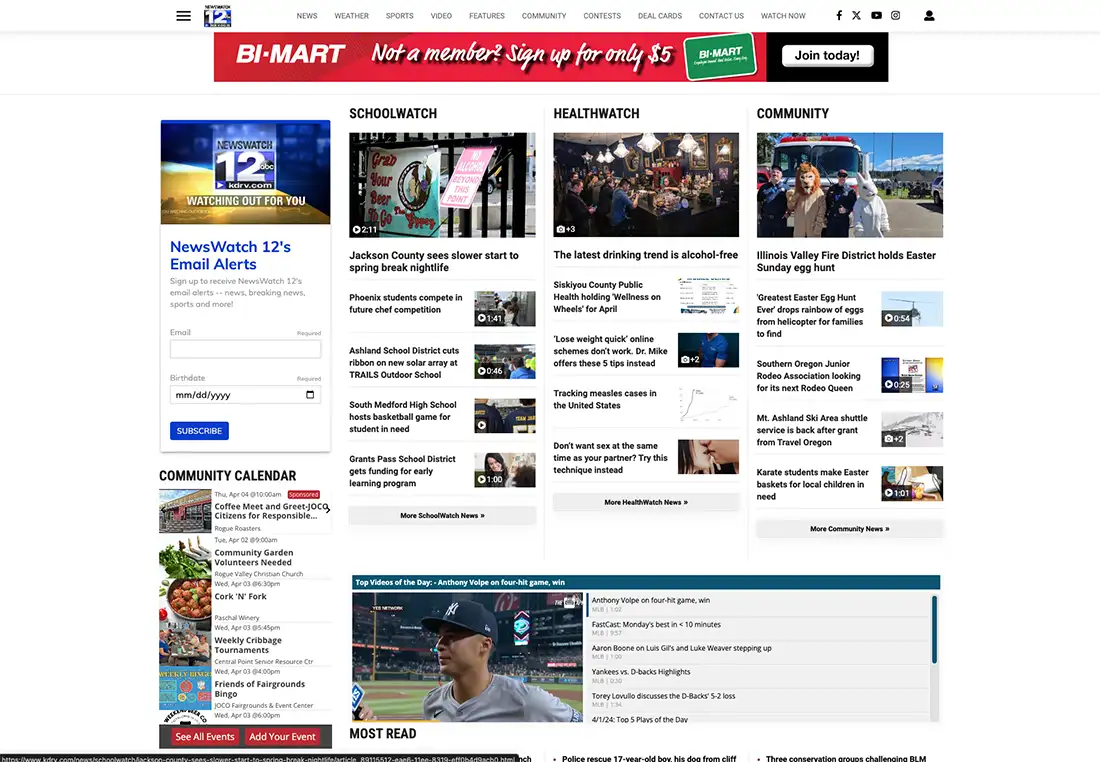Open latest drinking trend is alcohol-free headline
The image size is (1100, 762).
click(x=645, y=255)
